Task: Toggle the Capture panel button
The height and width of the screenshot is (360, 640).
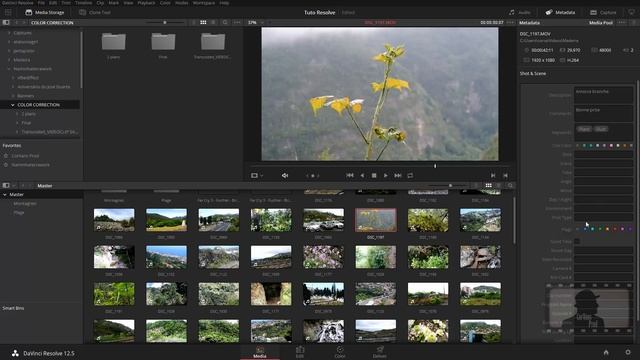Action: (603, 12)
